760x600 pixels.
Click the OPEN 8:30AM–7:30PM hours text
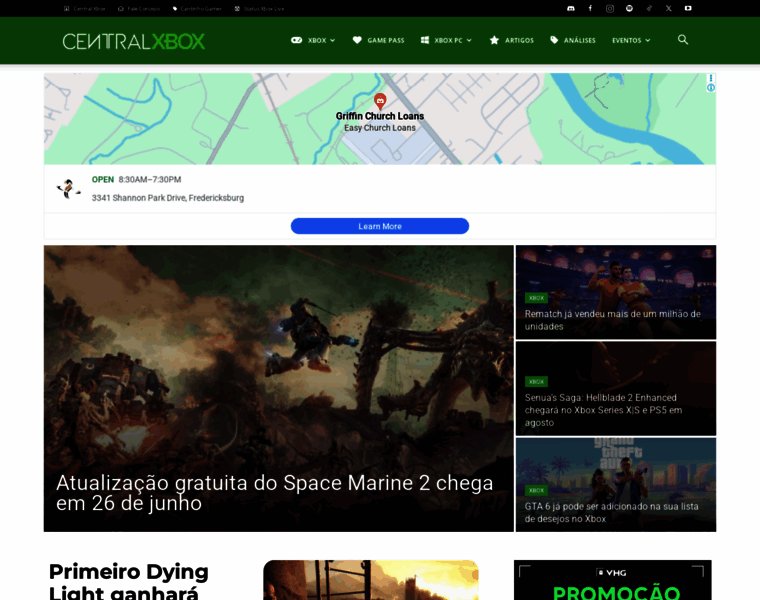[x=136, y=179]
